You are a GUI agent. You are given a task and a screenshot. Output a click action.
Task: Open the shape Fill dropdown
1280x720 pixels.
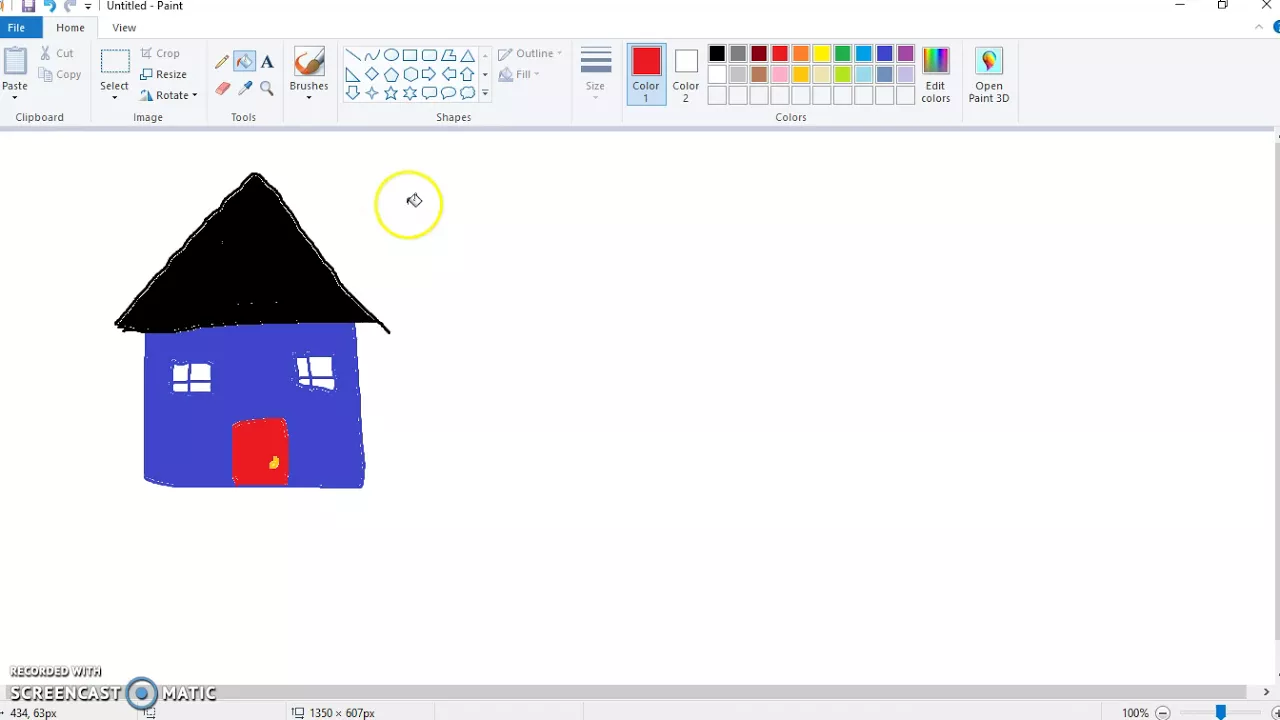pos(519,74)
